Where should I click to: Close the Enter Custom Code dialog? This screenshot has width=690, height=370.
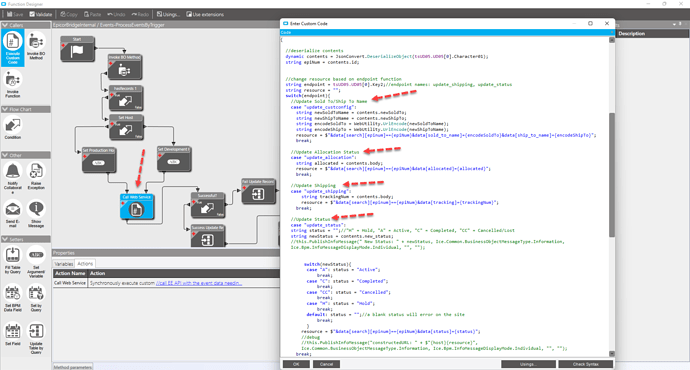pyautogui.click(x=607, y=23)
